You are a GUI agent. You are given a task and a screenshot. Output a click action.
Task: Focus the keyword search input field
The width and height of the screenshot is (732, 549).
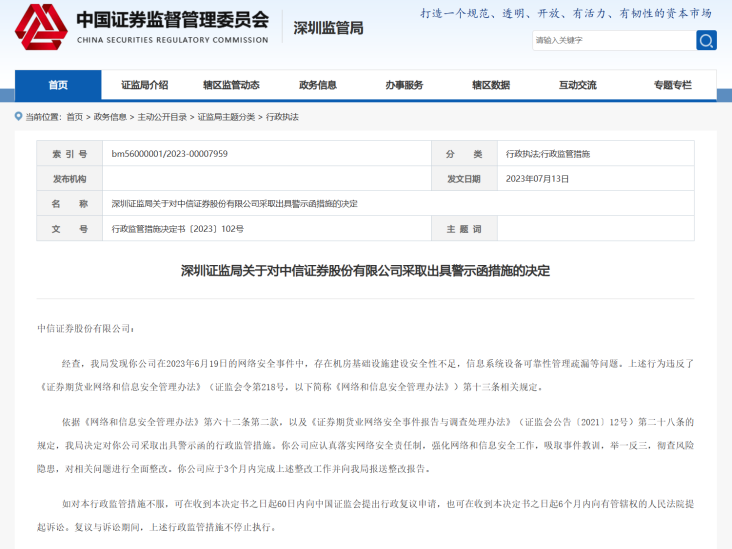614,41
